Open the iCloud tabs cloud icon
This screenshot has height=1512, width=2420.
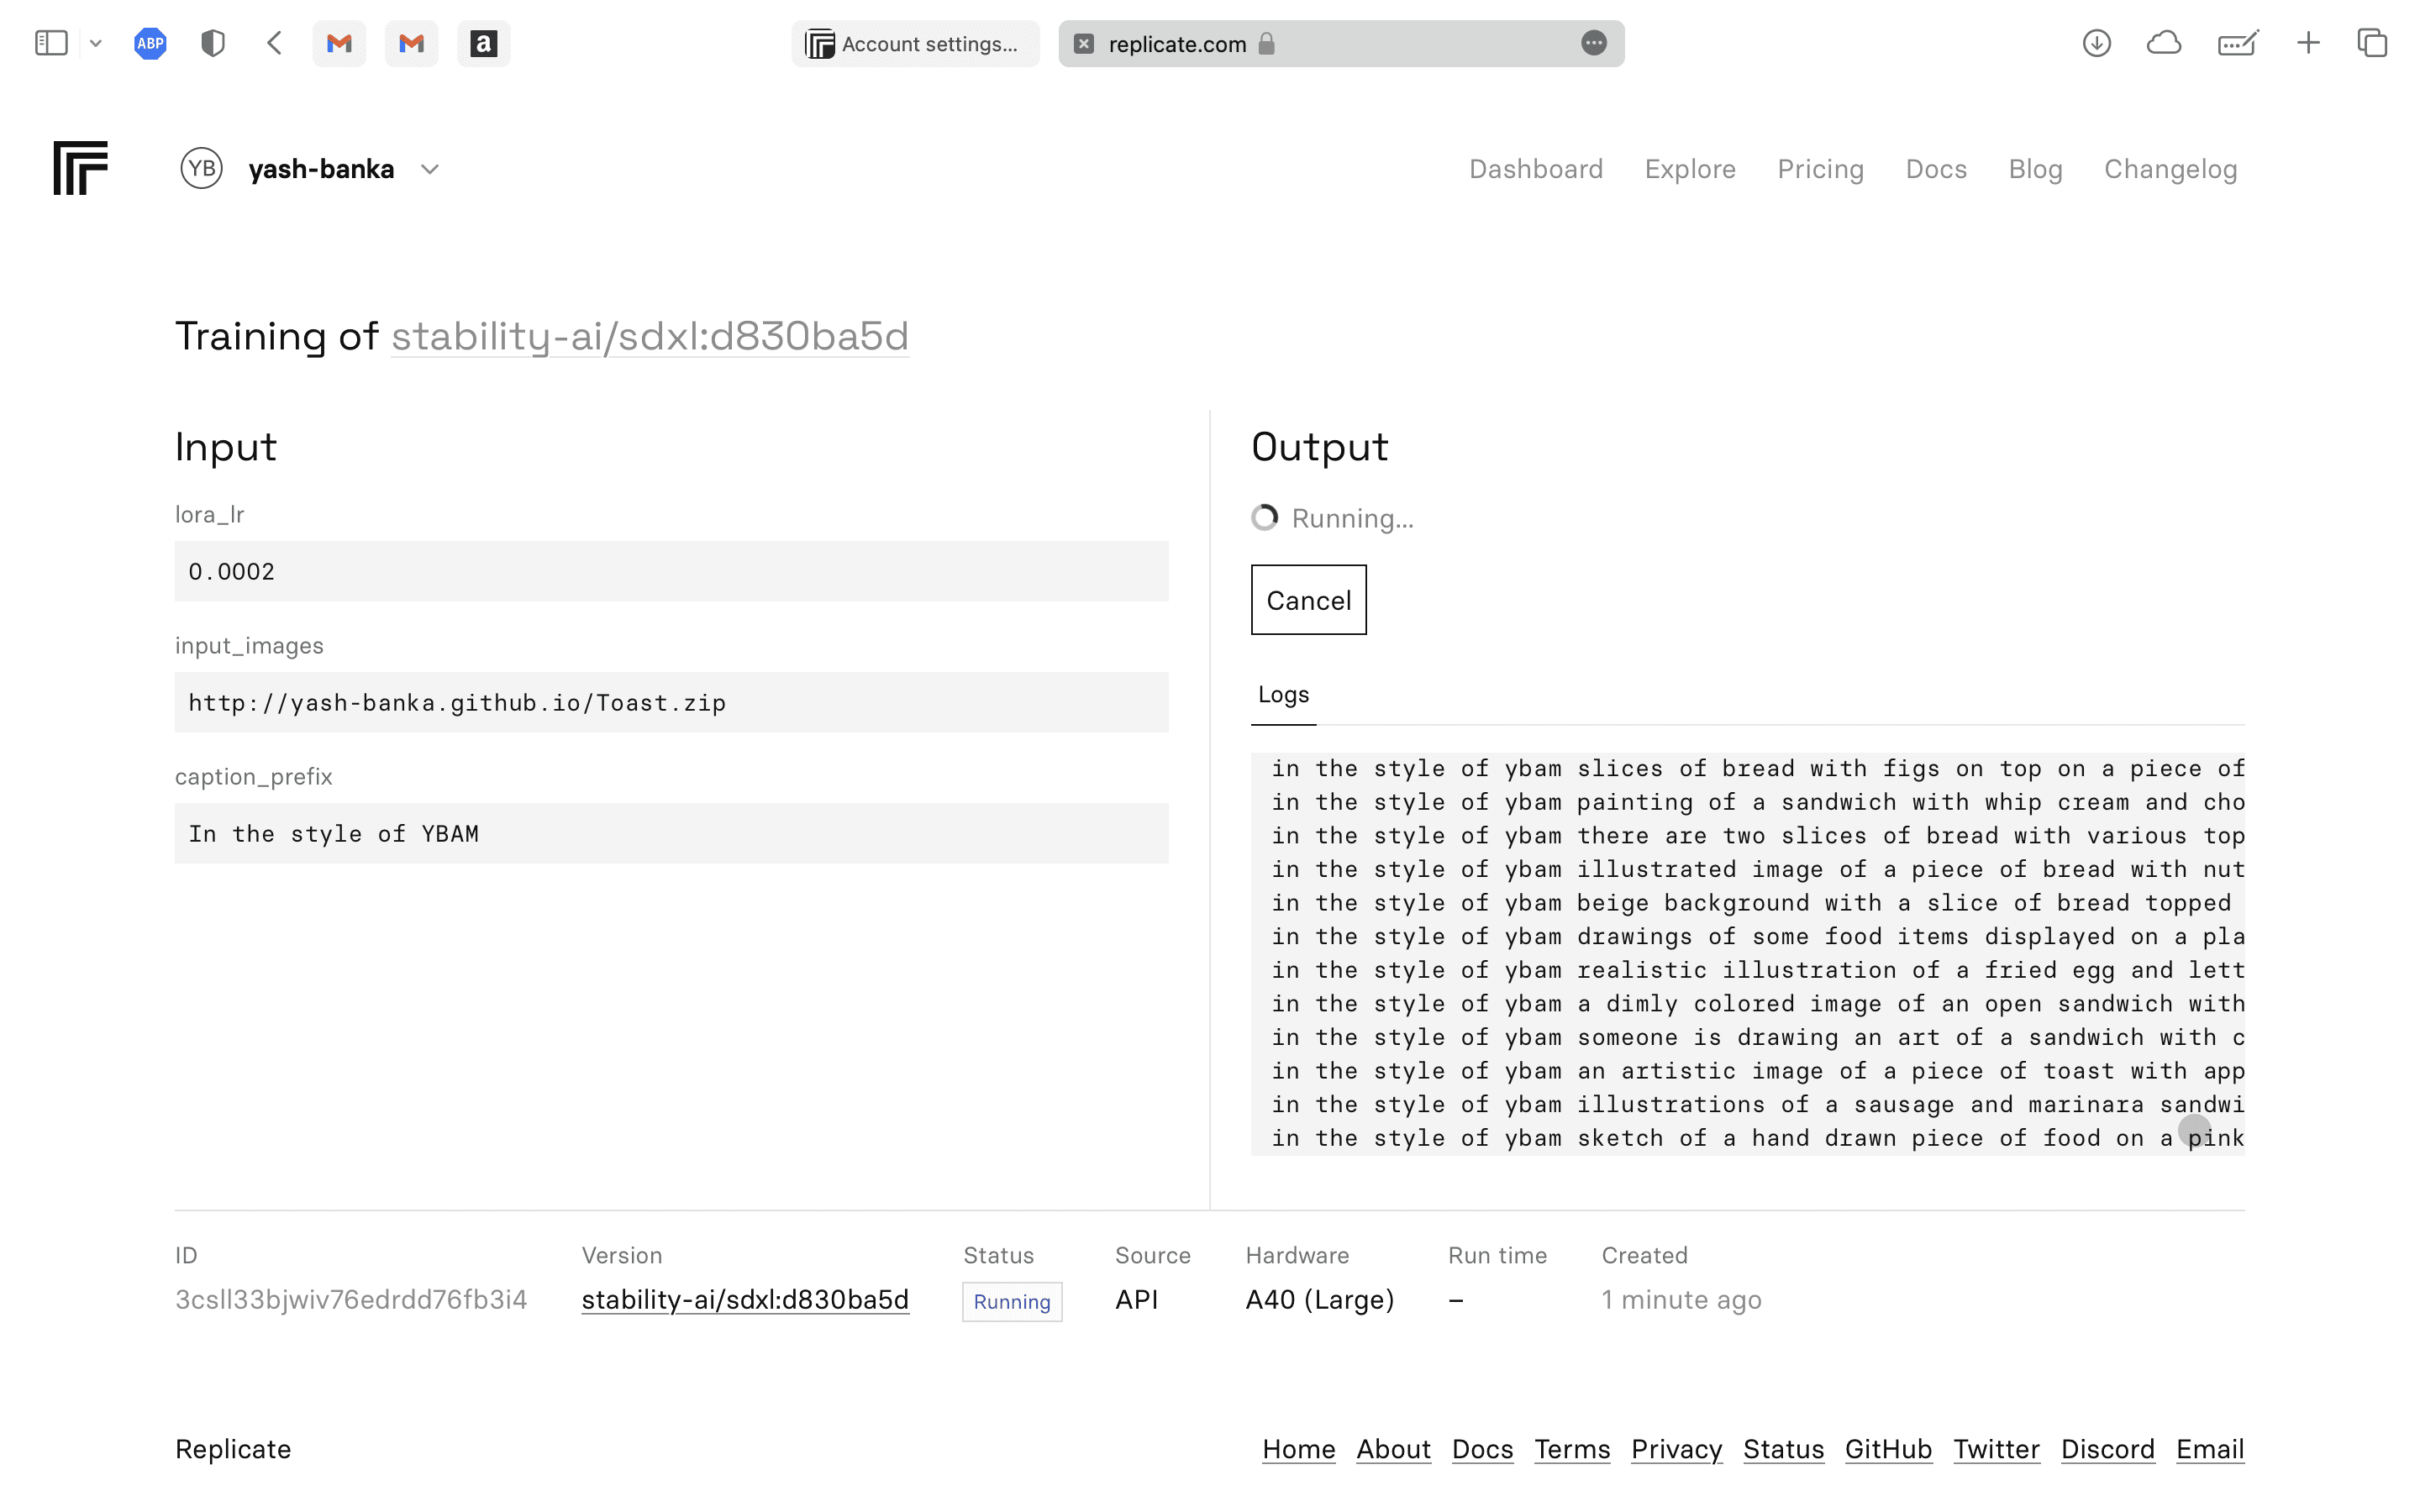coord(2163,43)
